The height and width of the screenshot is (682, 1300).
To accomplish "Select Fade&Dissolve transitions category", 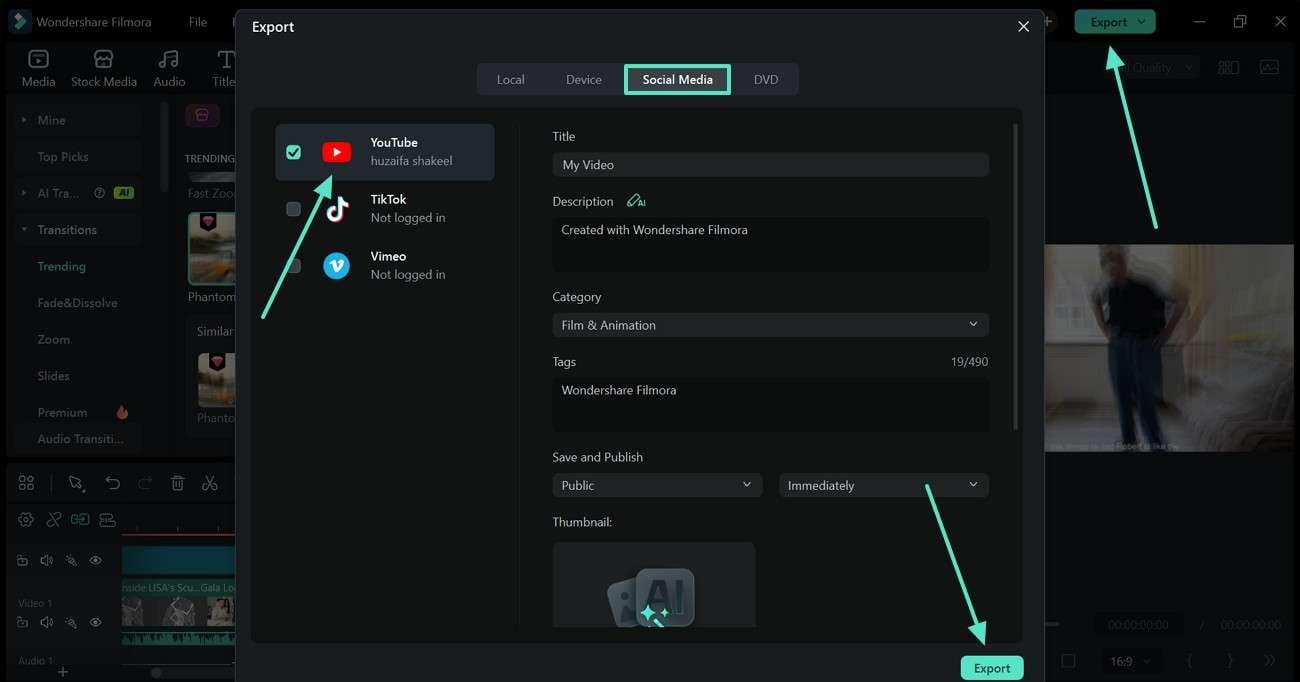I will point(77,303).
